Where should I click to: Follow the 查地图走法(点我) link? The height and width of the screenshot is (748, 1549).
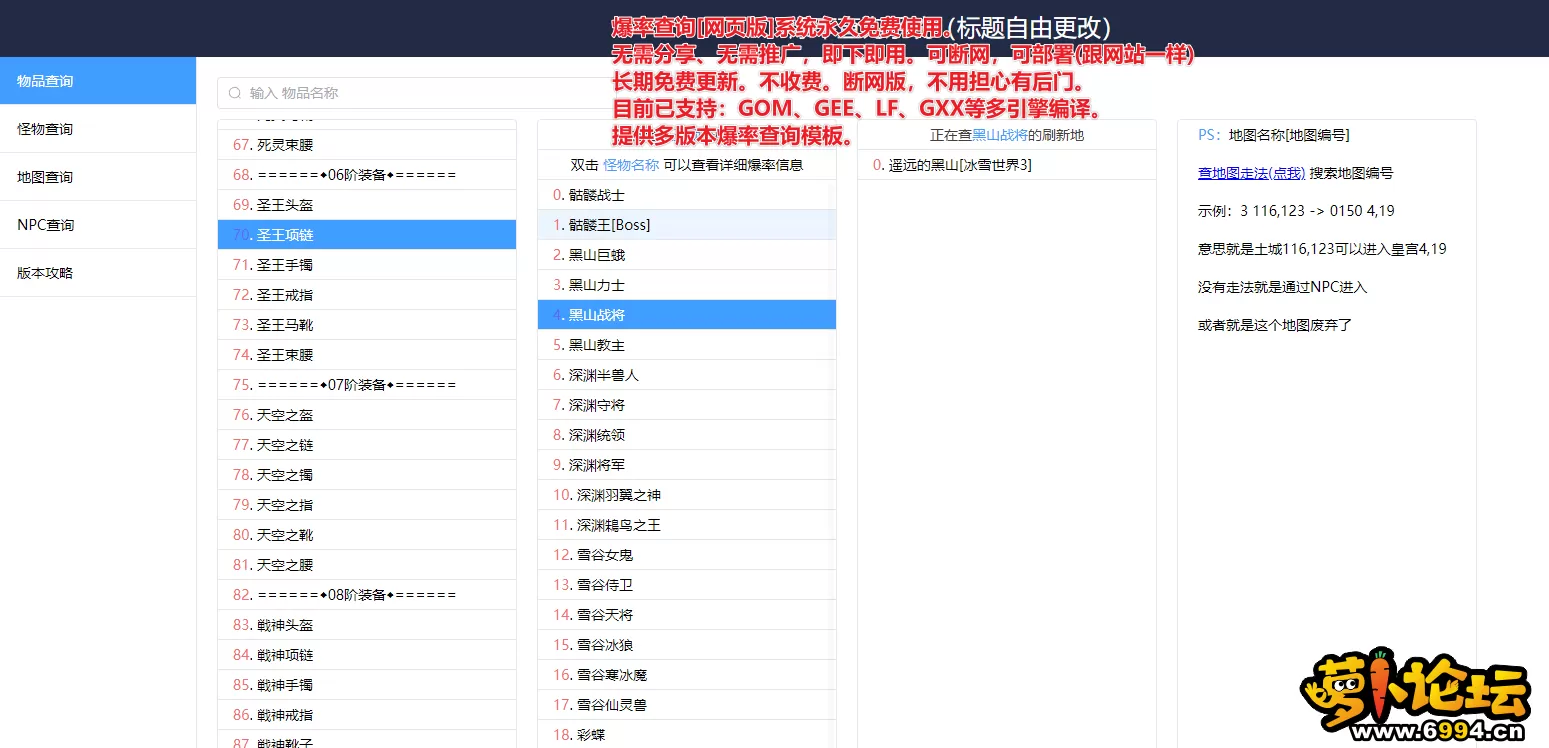1251,173
